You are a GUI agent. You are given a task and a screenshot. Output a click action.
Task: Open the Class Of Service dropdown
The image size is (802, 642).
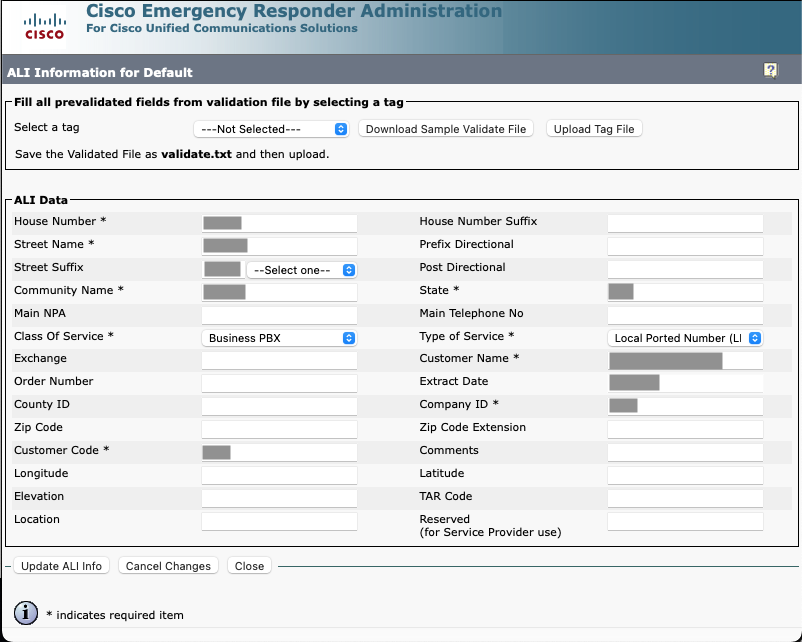click(278, 338)
